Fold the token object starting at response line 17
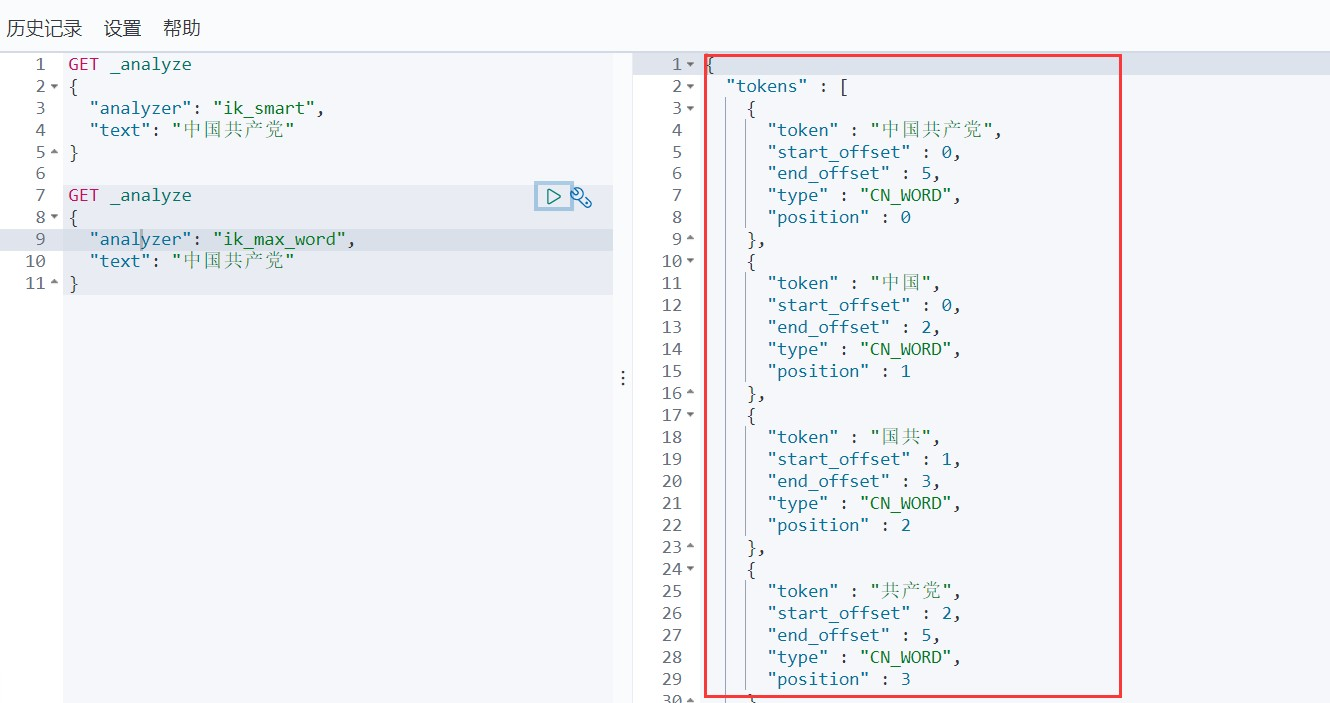1330x703 pixels. 690,416
